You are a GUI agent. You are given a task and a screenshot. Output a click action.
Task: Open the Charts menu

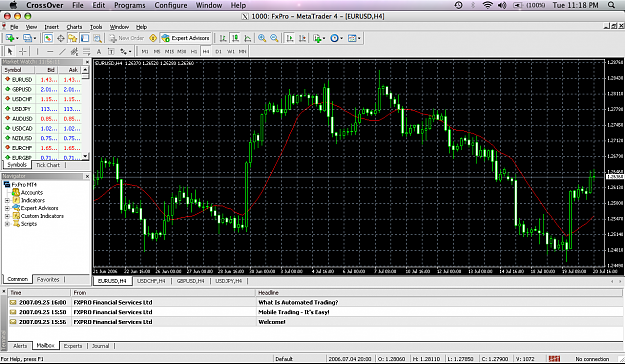click(x=74, y=27)
